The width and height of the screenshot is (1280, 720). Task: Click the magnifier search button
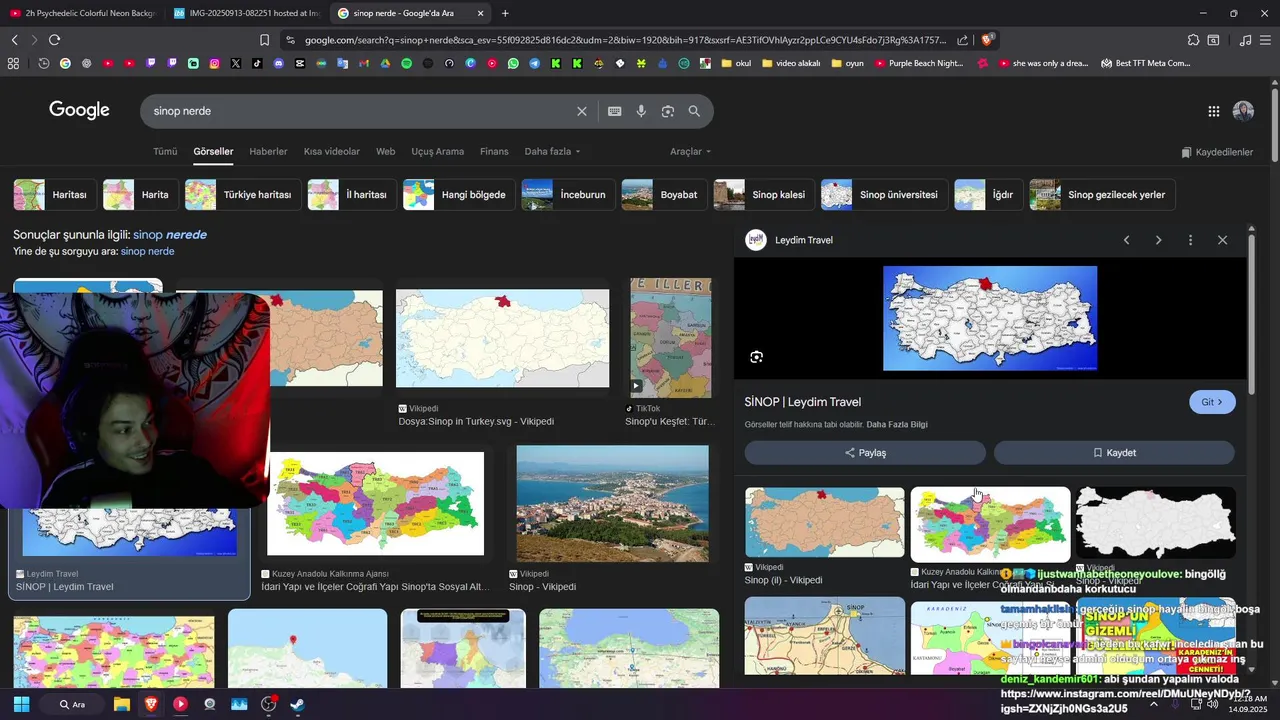click(694, 111)
